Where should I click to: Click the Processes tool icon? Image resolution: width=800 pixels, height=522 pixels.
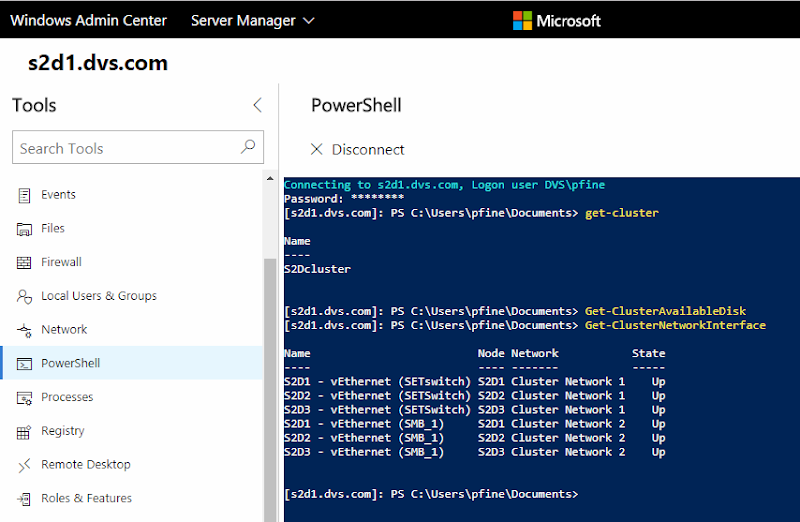coord(24,397)
